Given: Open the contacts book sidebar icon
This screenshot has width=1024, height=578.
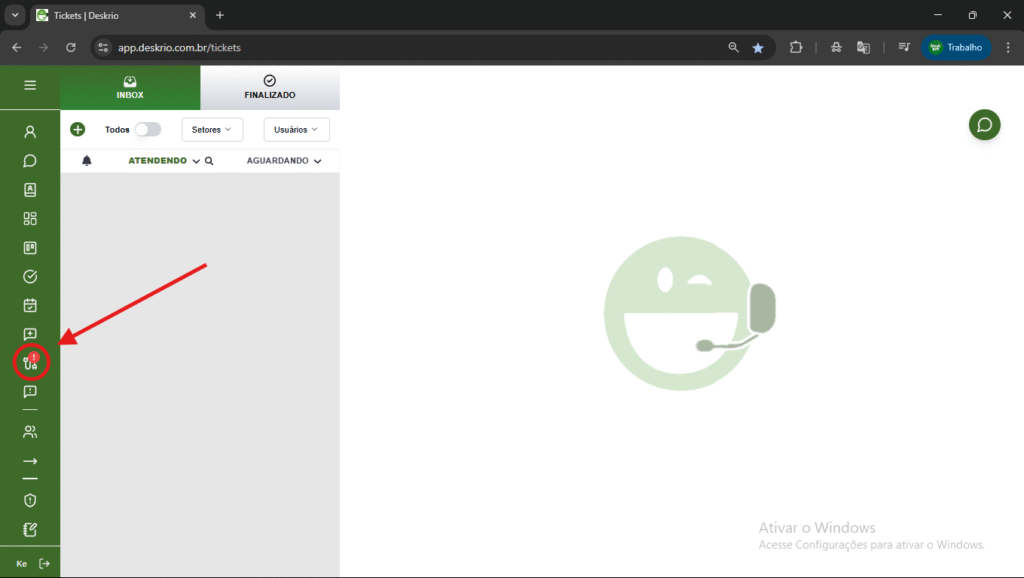Looking at the screenshot, I should (x=30, y=189).
